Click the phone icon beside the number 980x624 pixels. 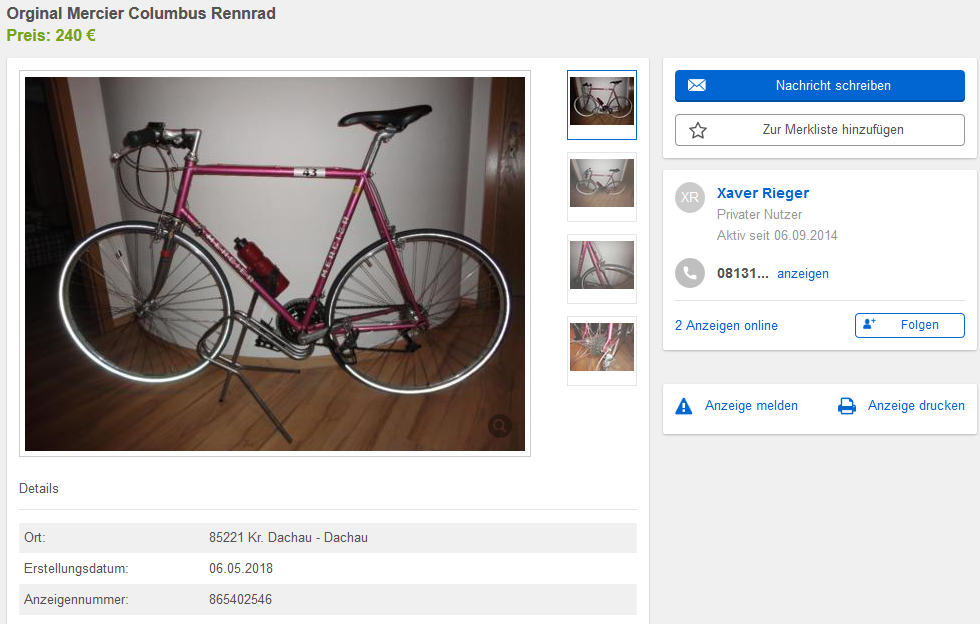coord(689,273)
